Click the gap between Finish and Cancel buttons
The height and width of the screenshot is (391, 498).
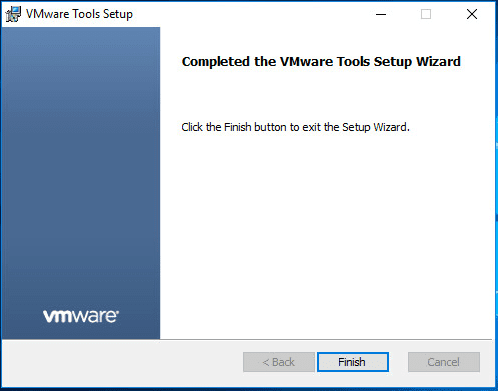point(398,362)
